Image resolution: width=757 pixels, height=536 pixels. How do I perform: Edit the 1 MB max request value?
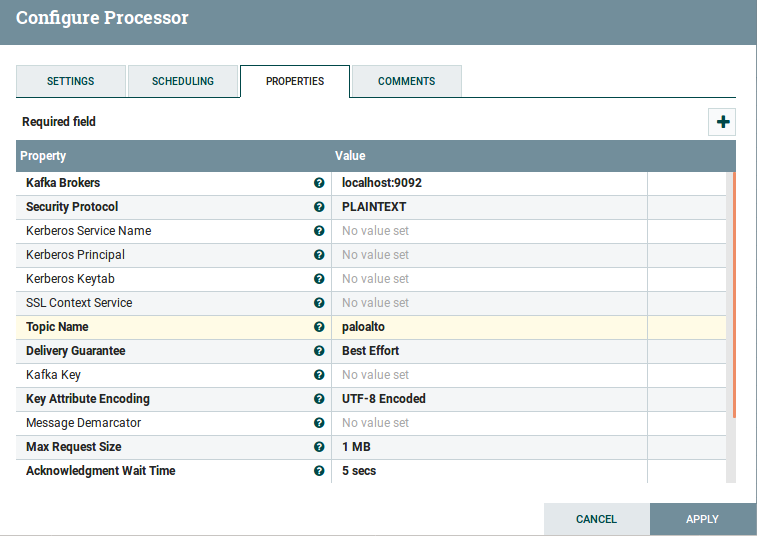489,447
